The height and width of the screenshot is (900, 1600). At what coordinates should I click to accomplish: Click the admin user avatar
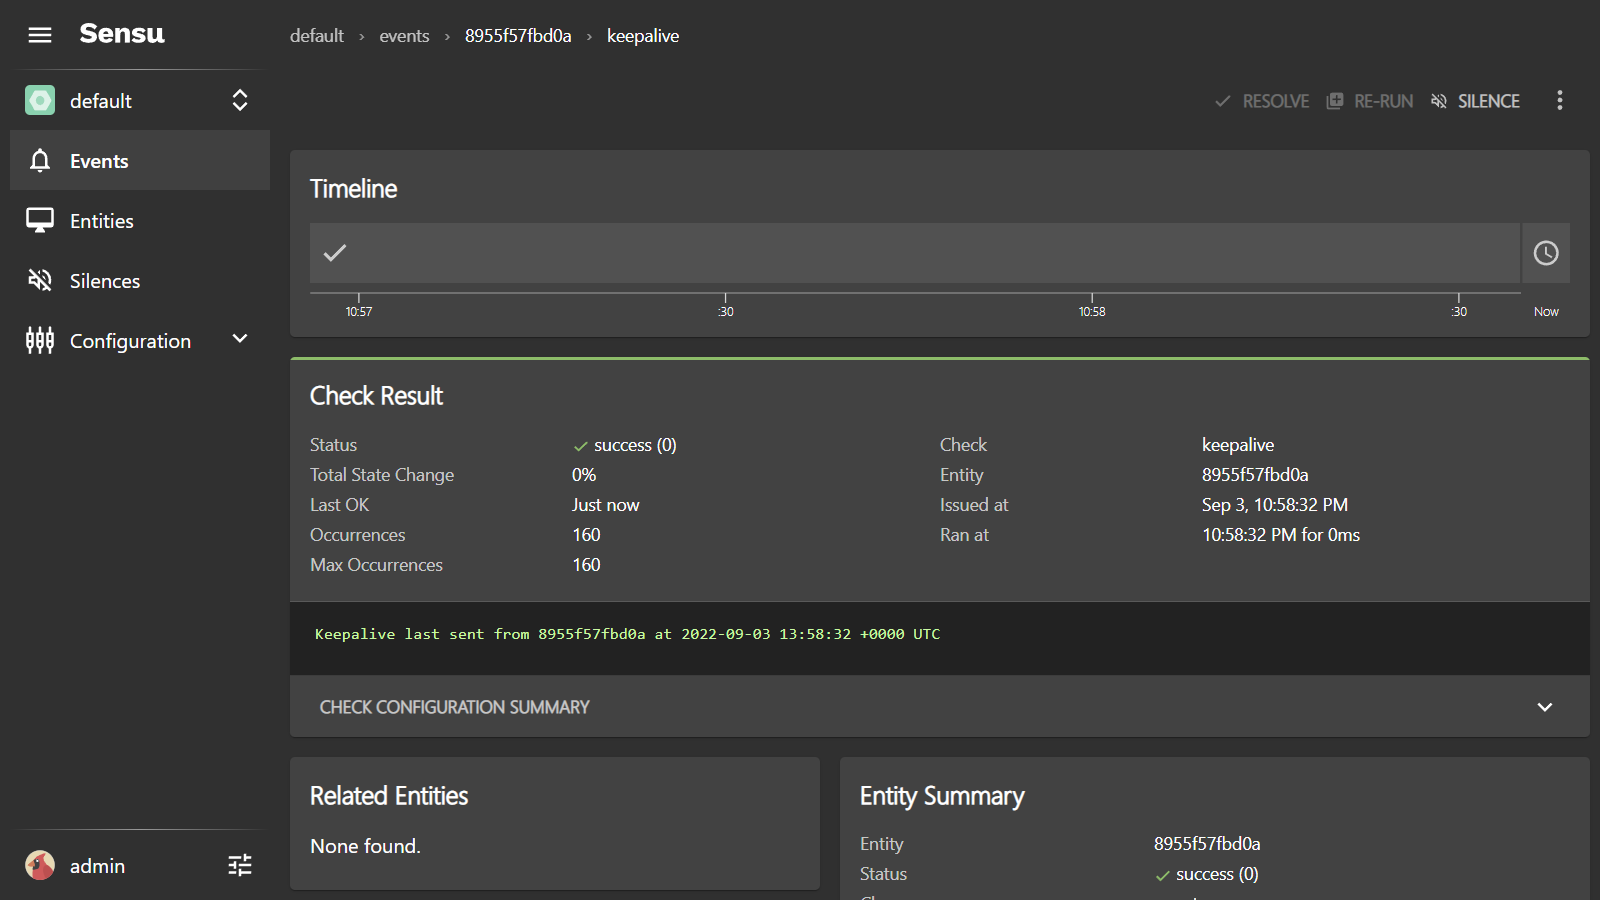coord(40,865)
